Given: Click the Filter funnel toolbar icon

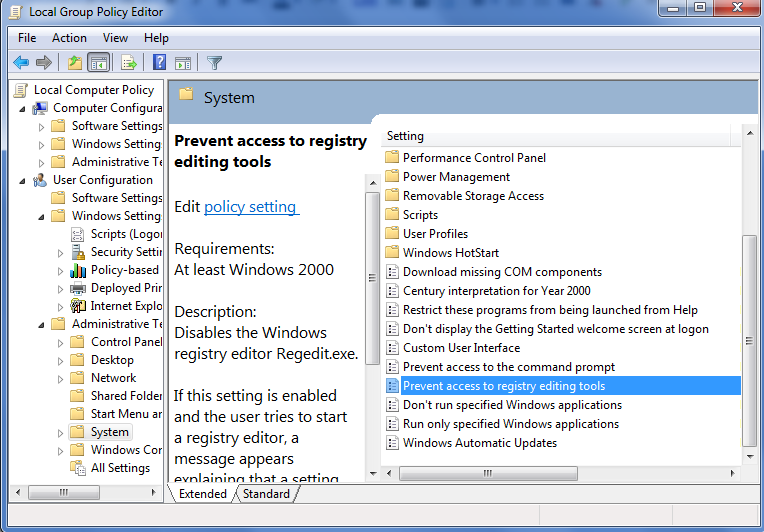Looking at the screenshot, I should click(214, 62).
